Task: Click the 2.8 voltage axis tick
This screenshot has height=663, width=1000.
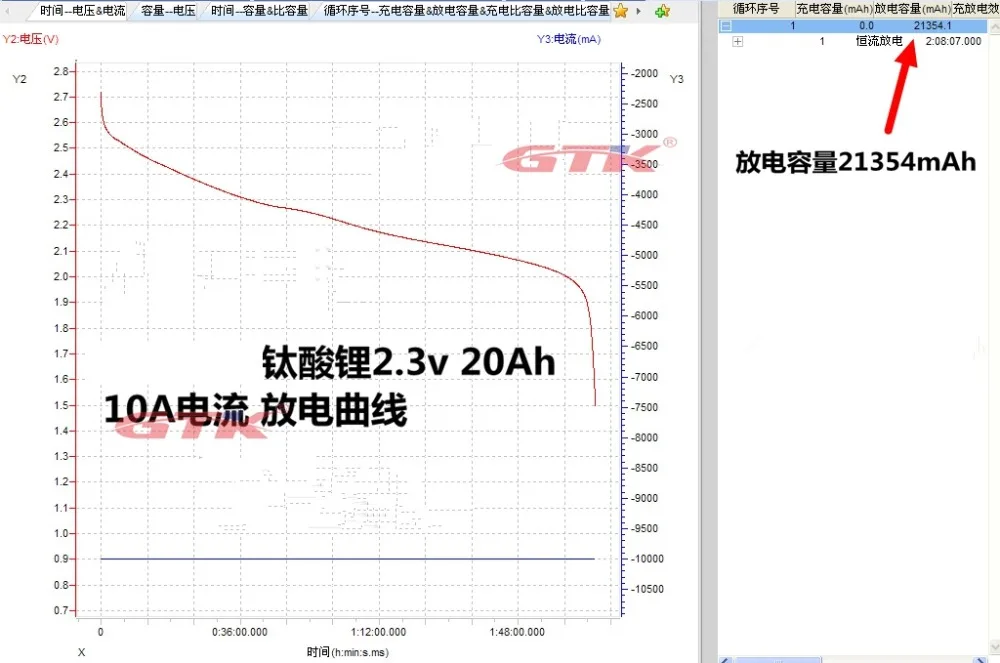Action: coord(61,71)
